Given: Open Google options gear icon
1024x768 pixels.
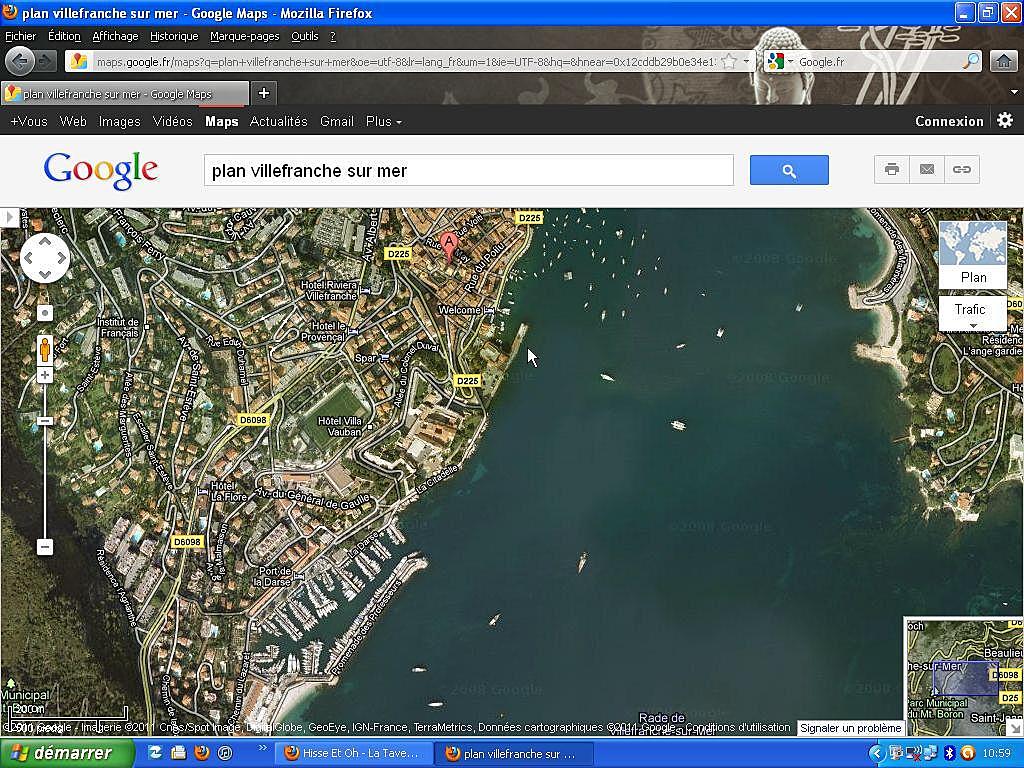Looking at the screenshot, I should (x=1005, y=121).
